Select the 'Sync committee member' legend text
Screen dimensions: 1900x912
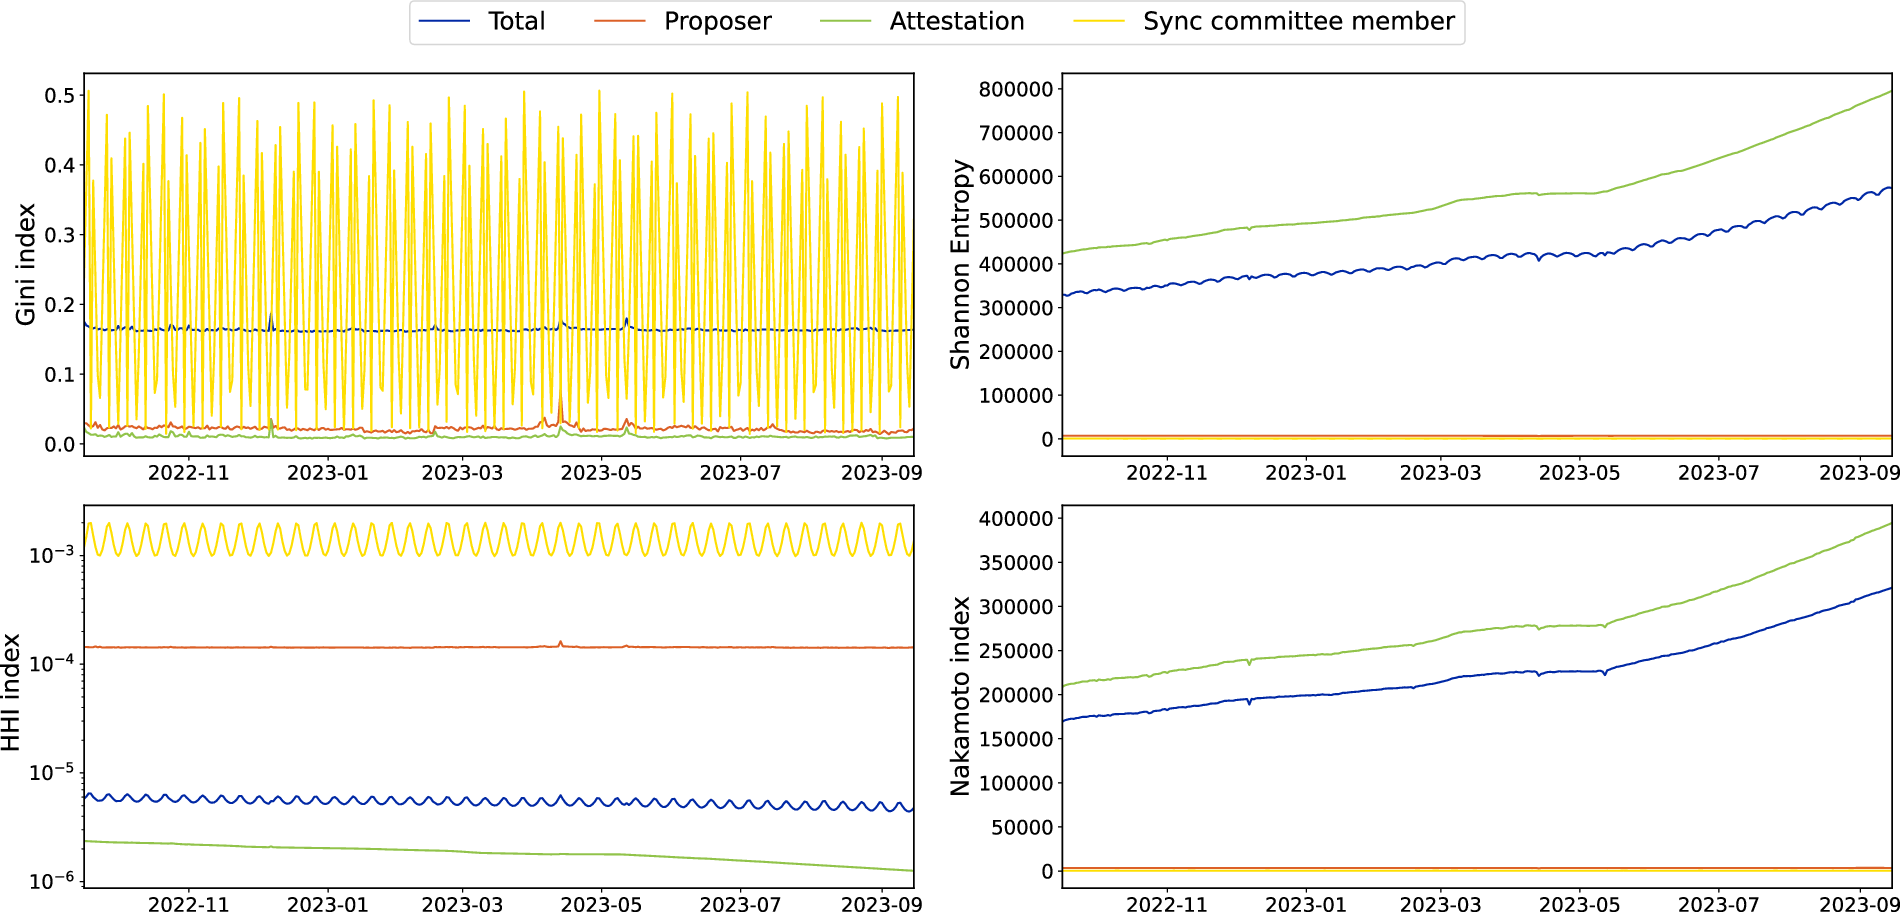click(1298, 22)
